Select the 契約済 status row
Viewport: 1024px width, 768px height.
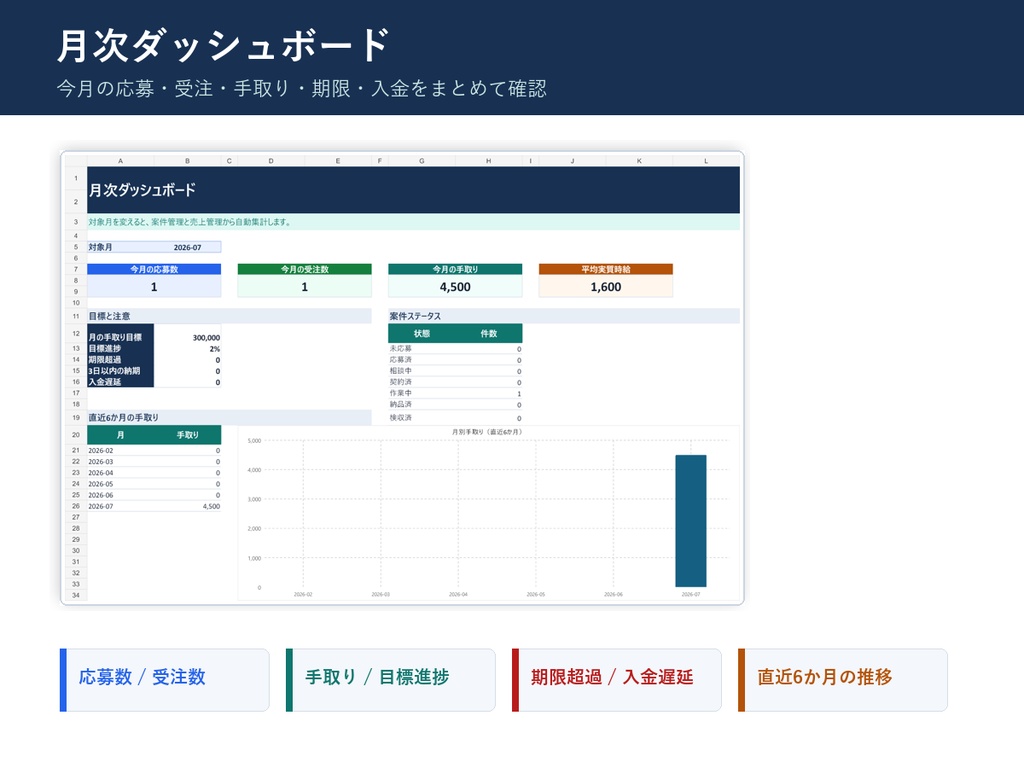pyautogui.click(x=455, y=382)
